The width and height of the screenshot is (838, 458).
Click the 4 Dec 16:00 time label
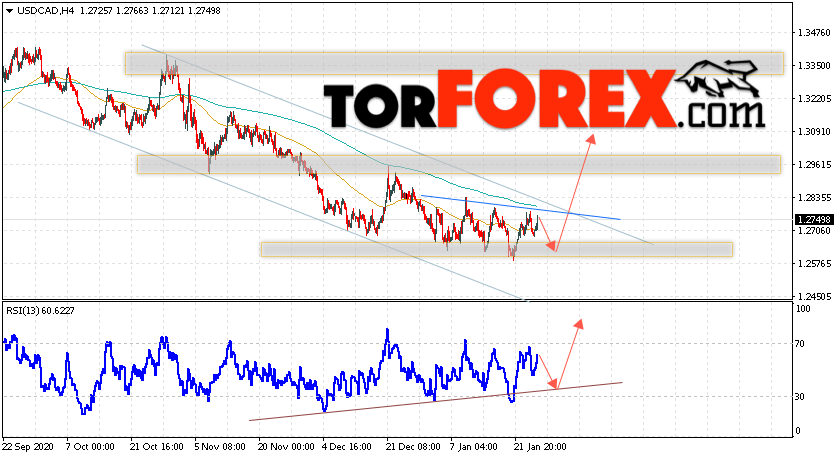346,446
